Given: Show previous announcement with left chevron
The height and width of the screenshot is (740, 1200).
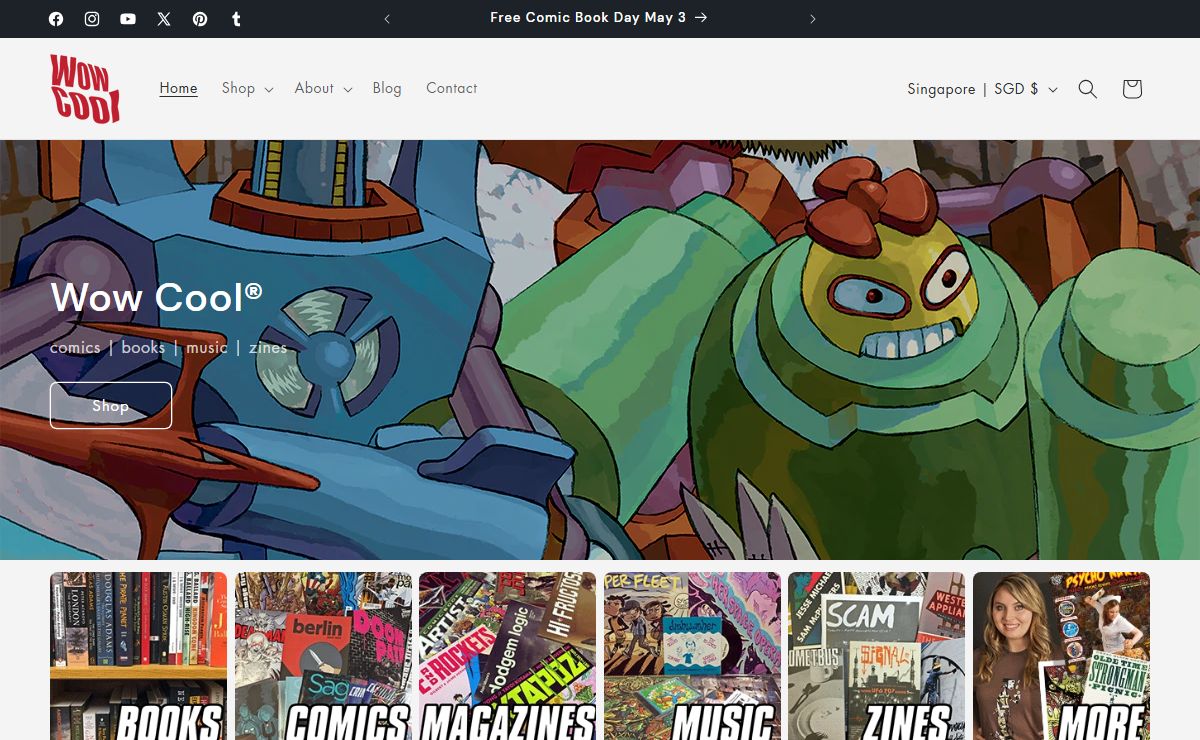Looking at the screenshot, I should (387, 19).
